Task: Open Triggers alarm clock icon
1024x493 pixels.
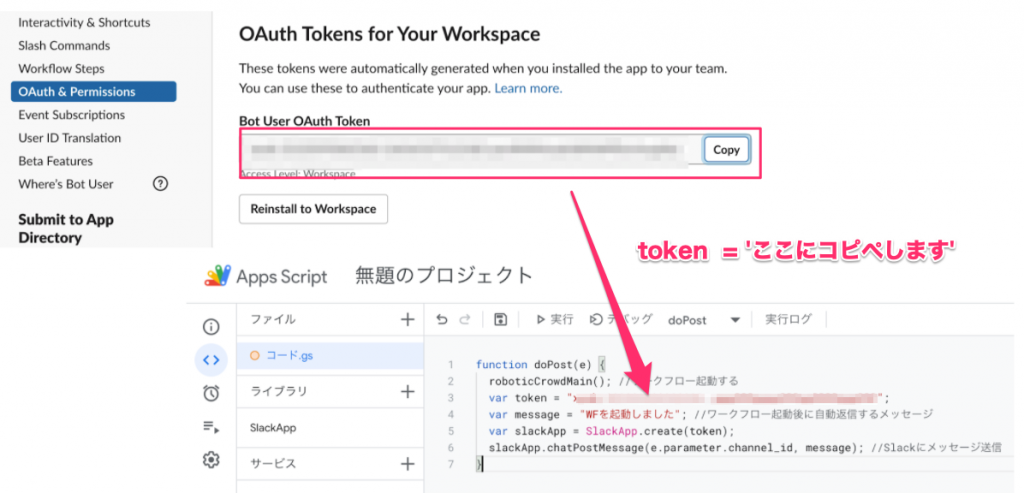Action: [x=211, y=393]
